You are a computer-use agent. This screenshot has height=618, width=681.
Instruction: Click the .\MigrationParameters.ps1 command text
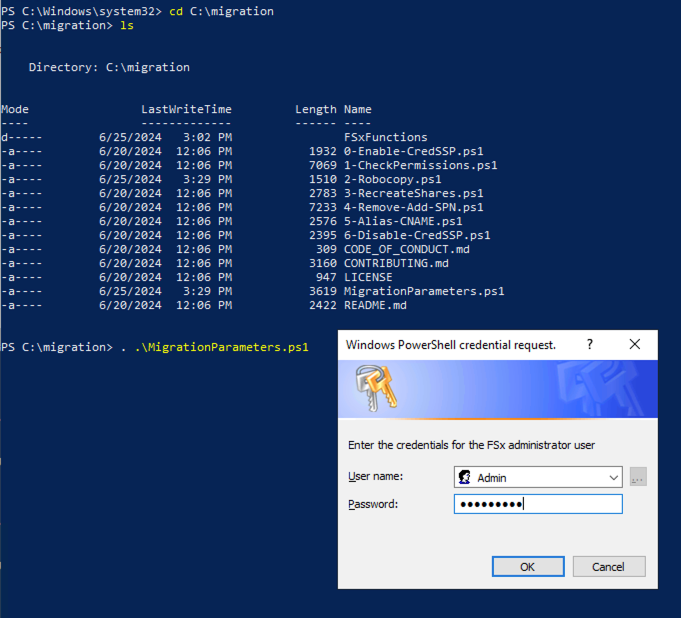(x=221, y=347)
